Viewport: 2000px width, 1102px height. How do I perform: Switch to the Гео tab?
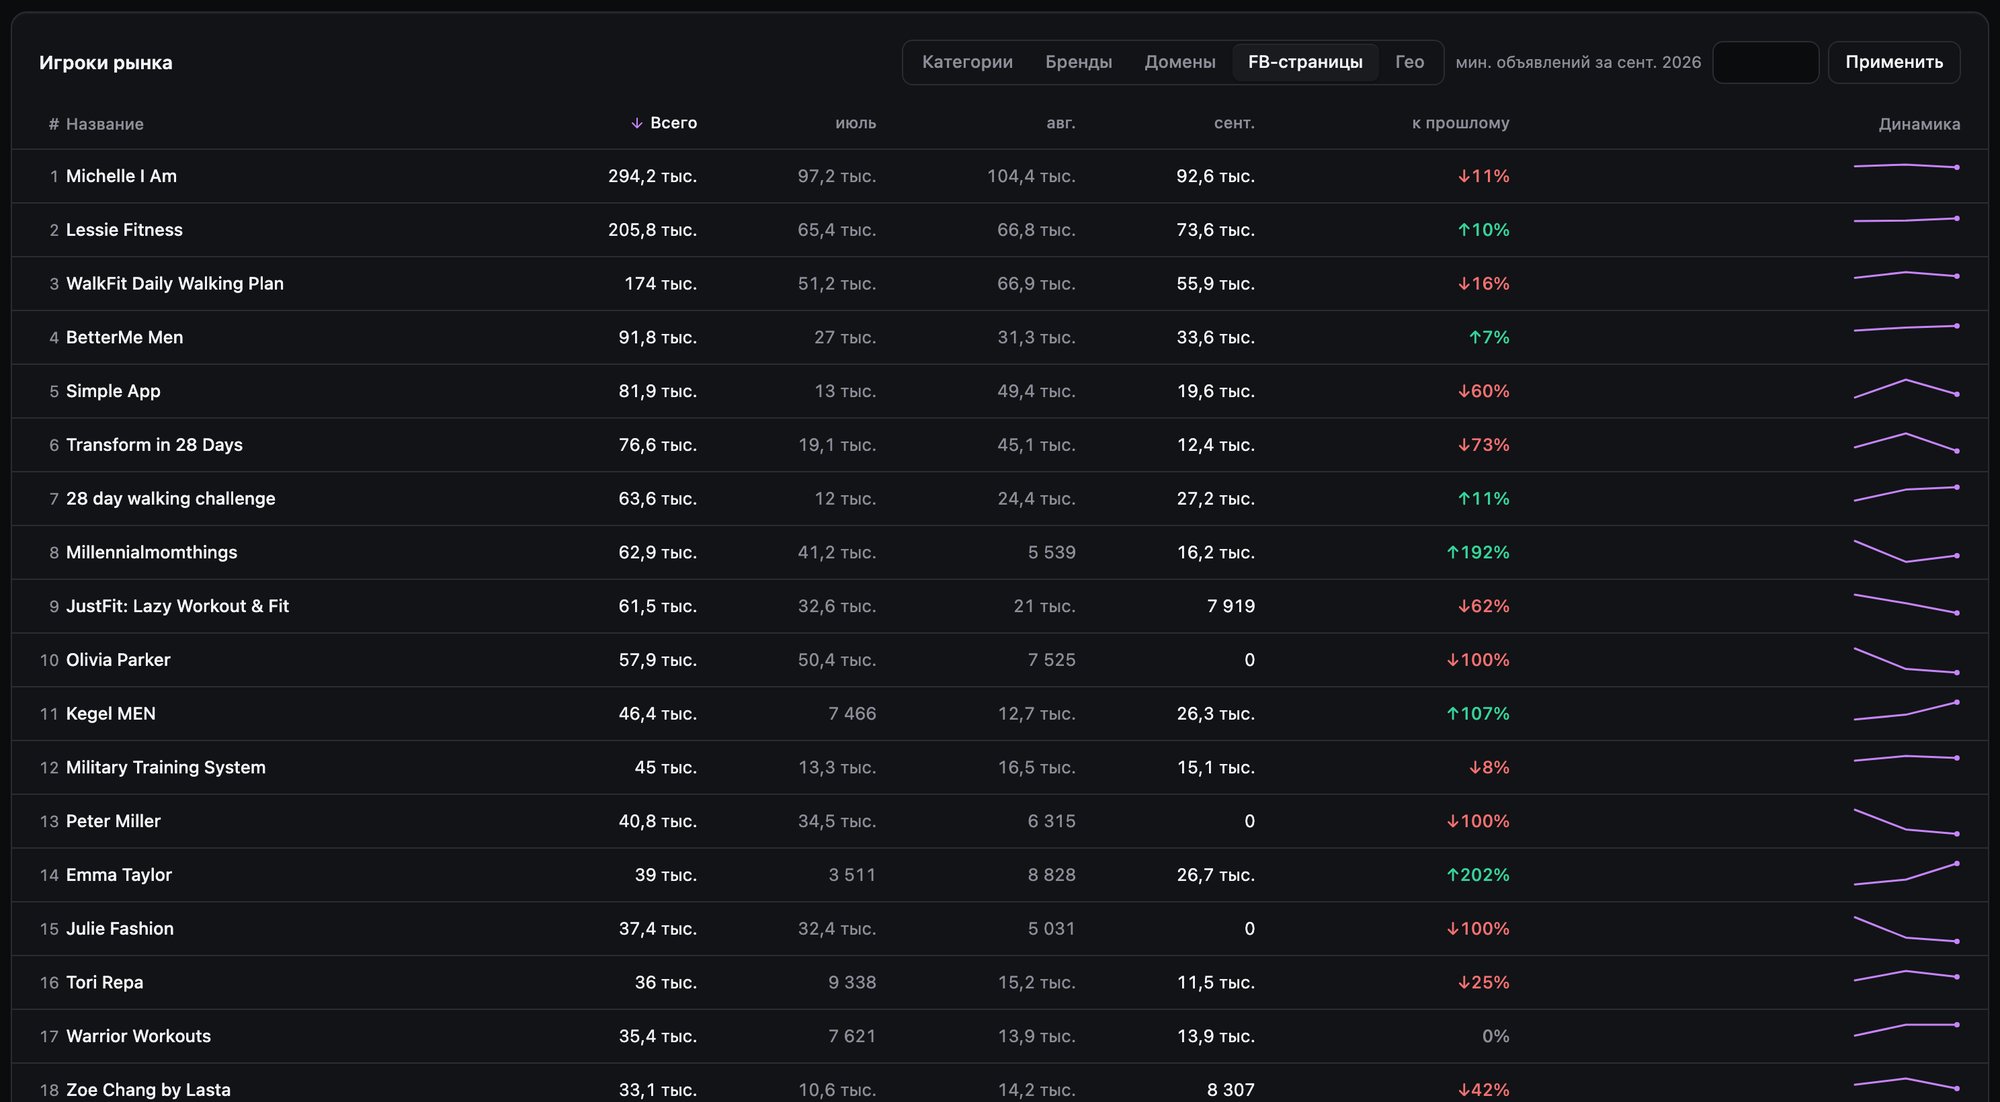[x=1409, y=62]
